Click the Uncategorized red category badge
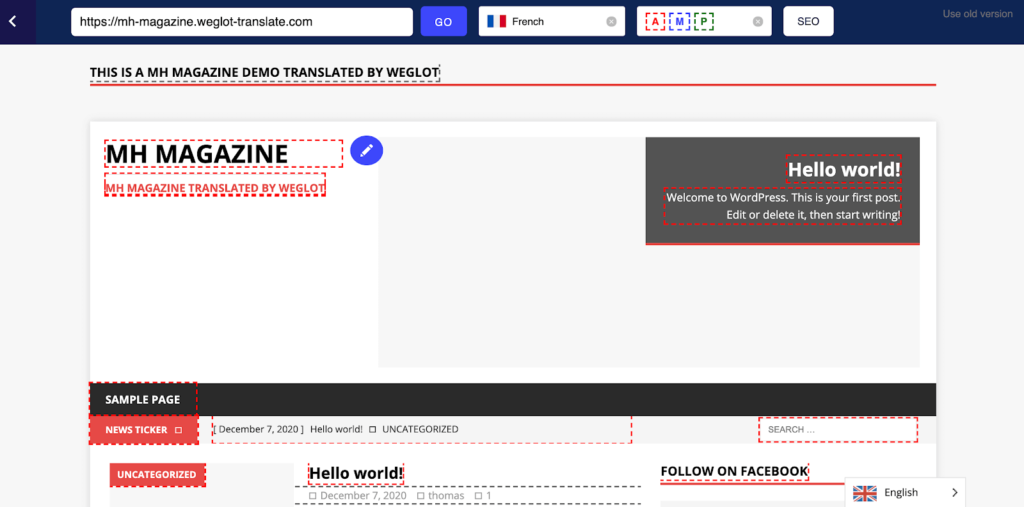 coord(157,475)
